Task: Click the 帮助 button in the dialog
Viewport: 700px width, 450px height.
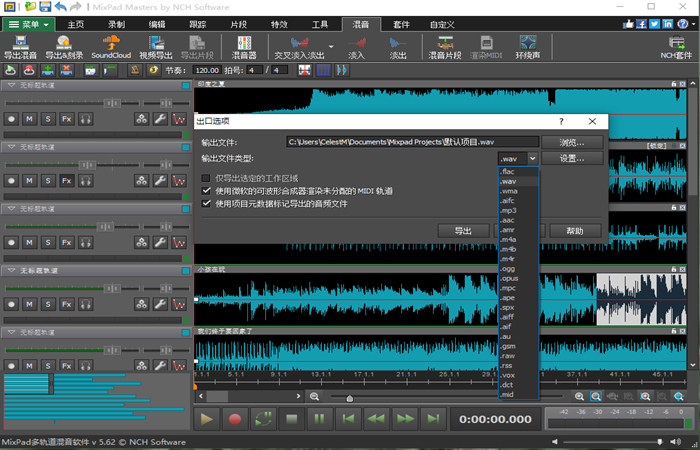Action: tap(575, 231)
